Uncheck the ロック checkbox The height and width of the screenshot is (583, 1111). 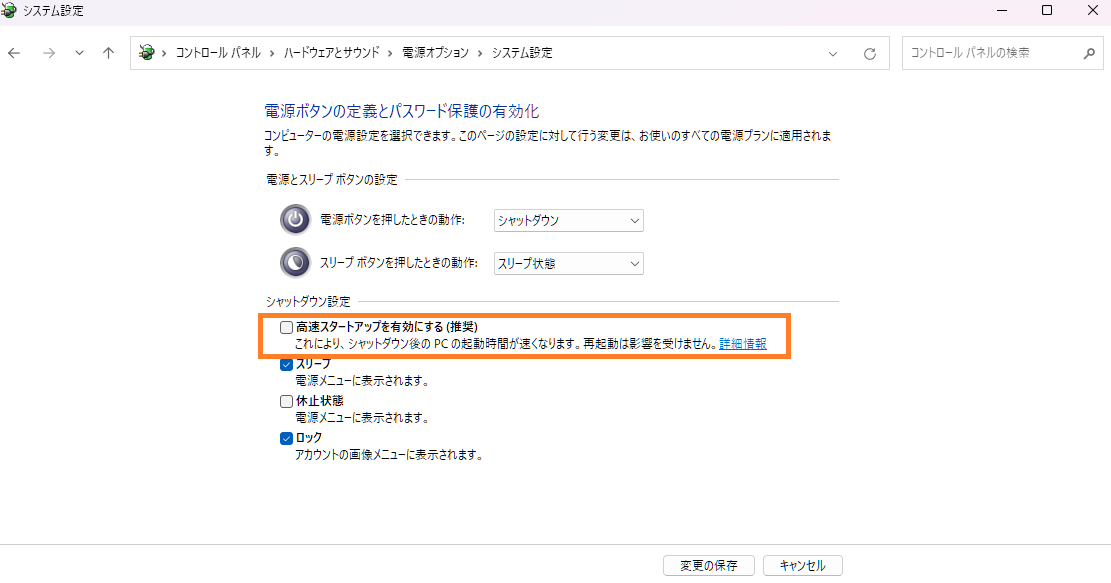286,438
